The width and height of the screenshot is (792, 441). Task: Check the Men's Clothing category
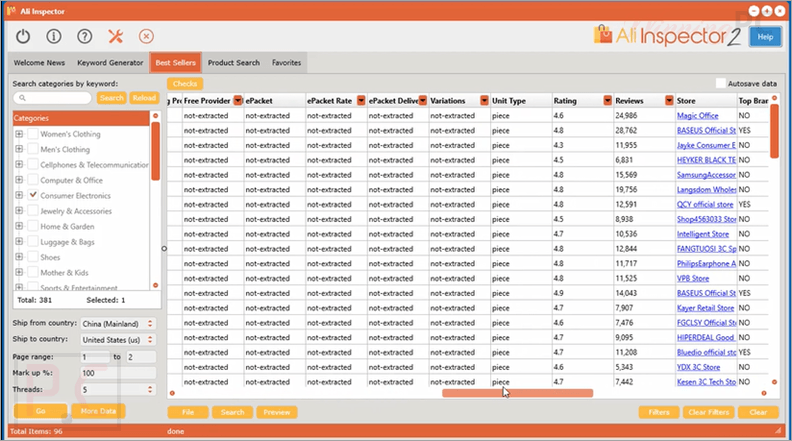[33, 149]
